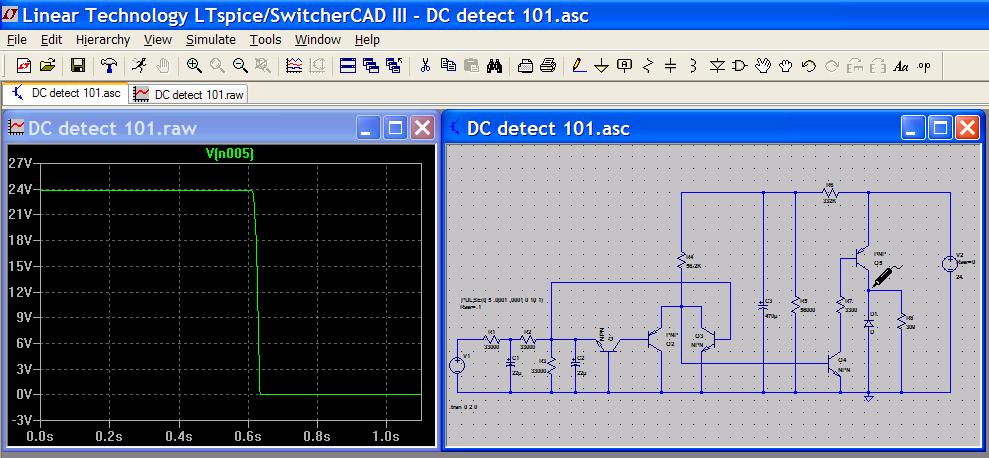
Task: Close the DC detect 101.raw plot window
Action: coord(422,129)
